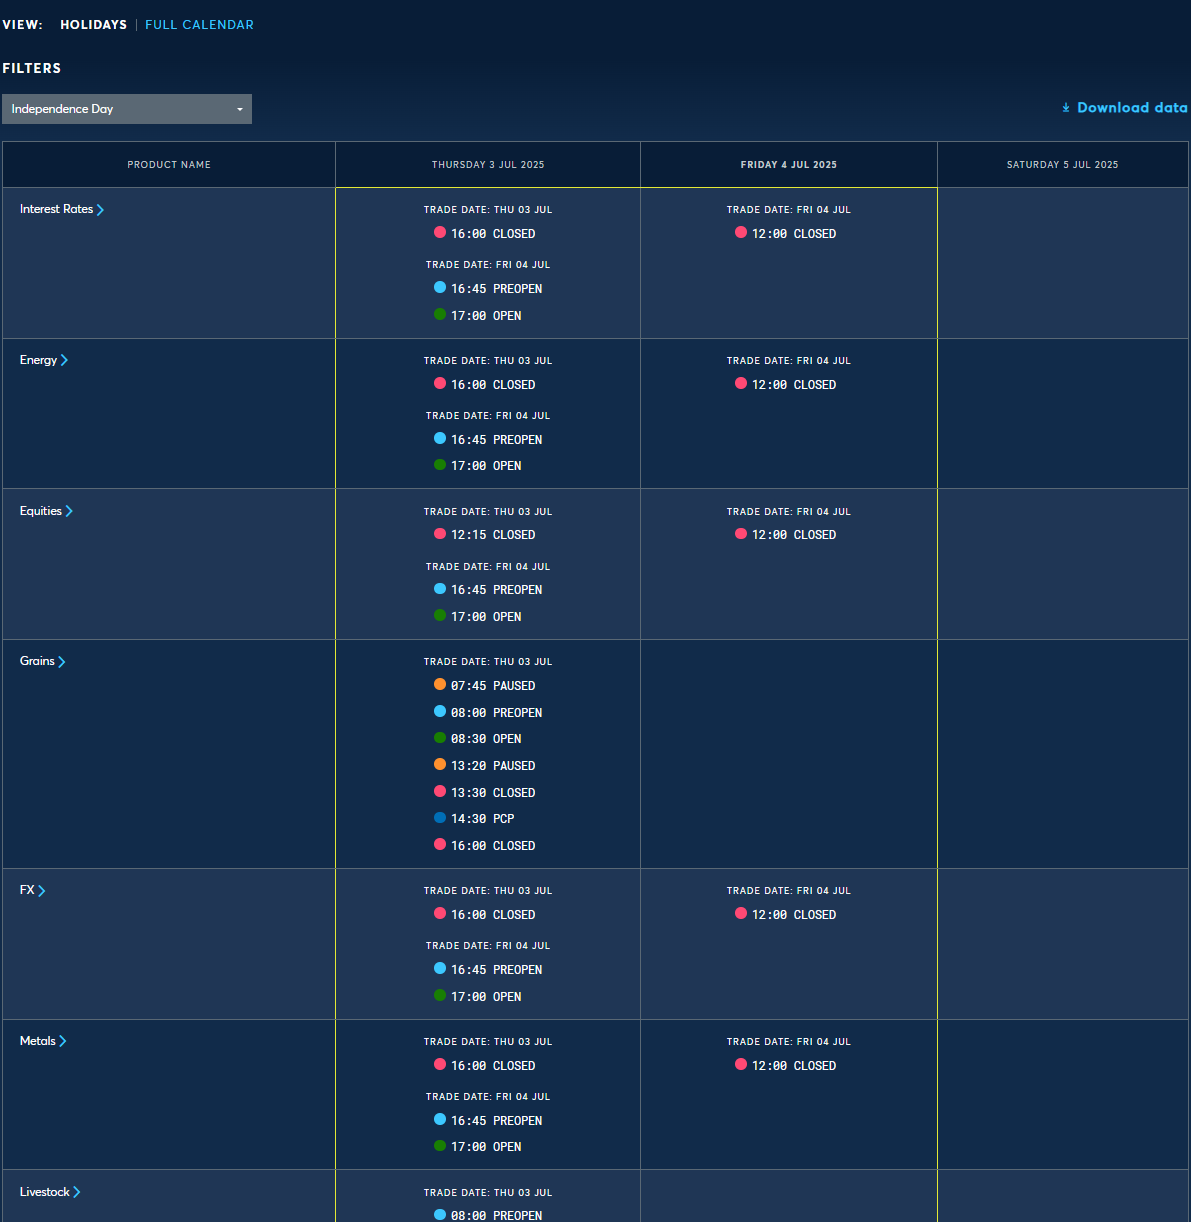Switch to the Full Calendar view
This screenshot has width=1191, height=1222.
click(199, 24)
